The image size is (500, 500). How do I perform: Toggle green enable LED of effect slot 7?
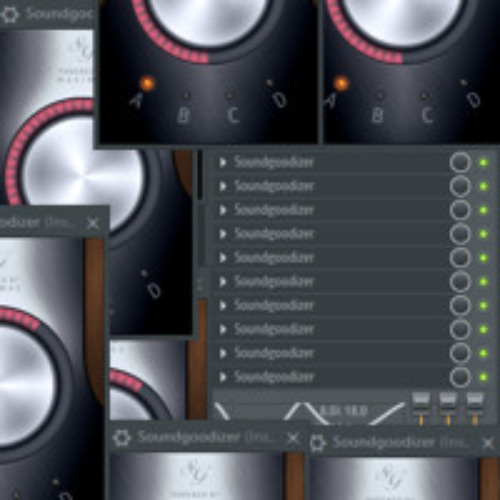483,306
